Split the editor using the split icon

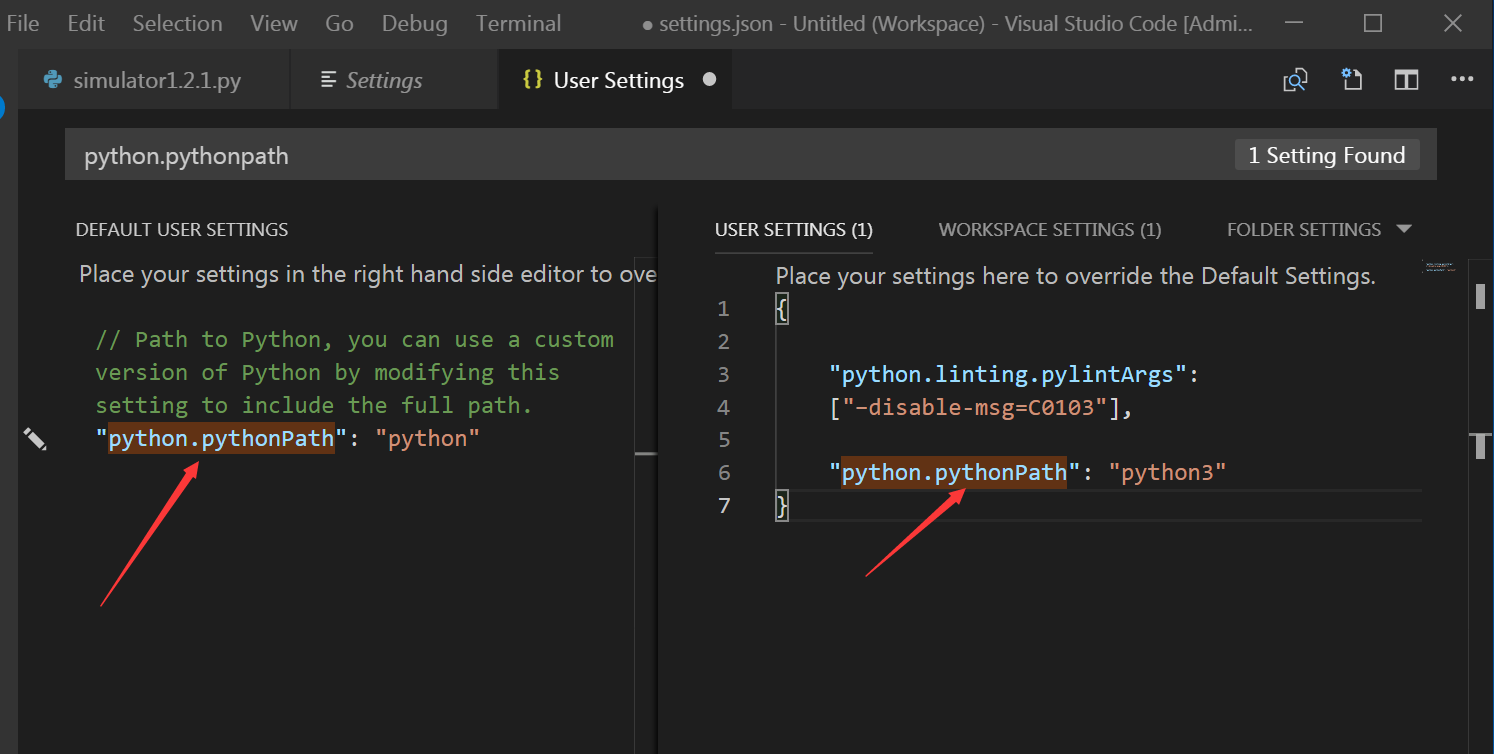(1406, 79)
